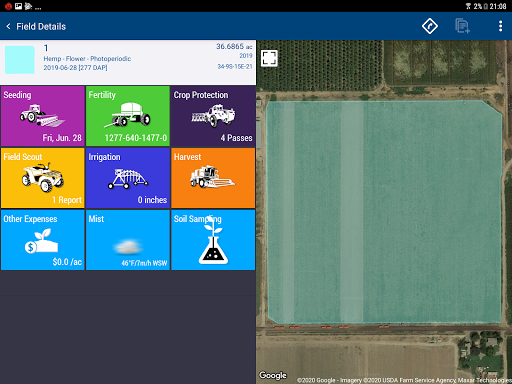
Task: Open the red notification icon in status bar
Action: (x=8, y=6)
